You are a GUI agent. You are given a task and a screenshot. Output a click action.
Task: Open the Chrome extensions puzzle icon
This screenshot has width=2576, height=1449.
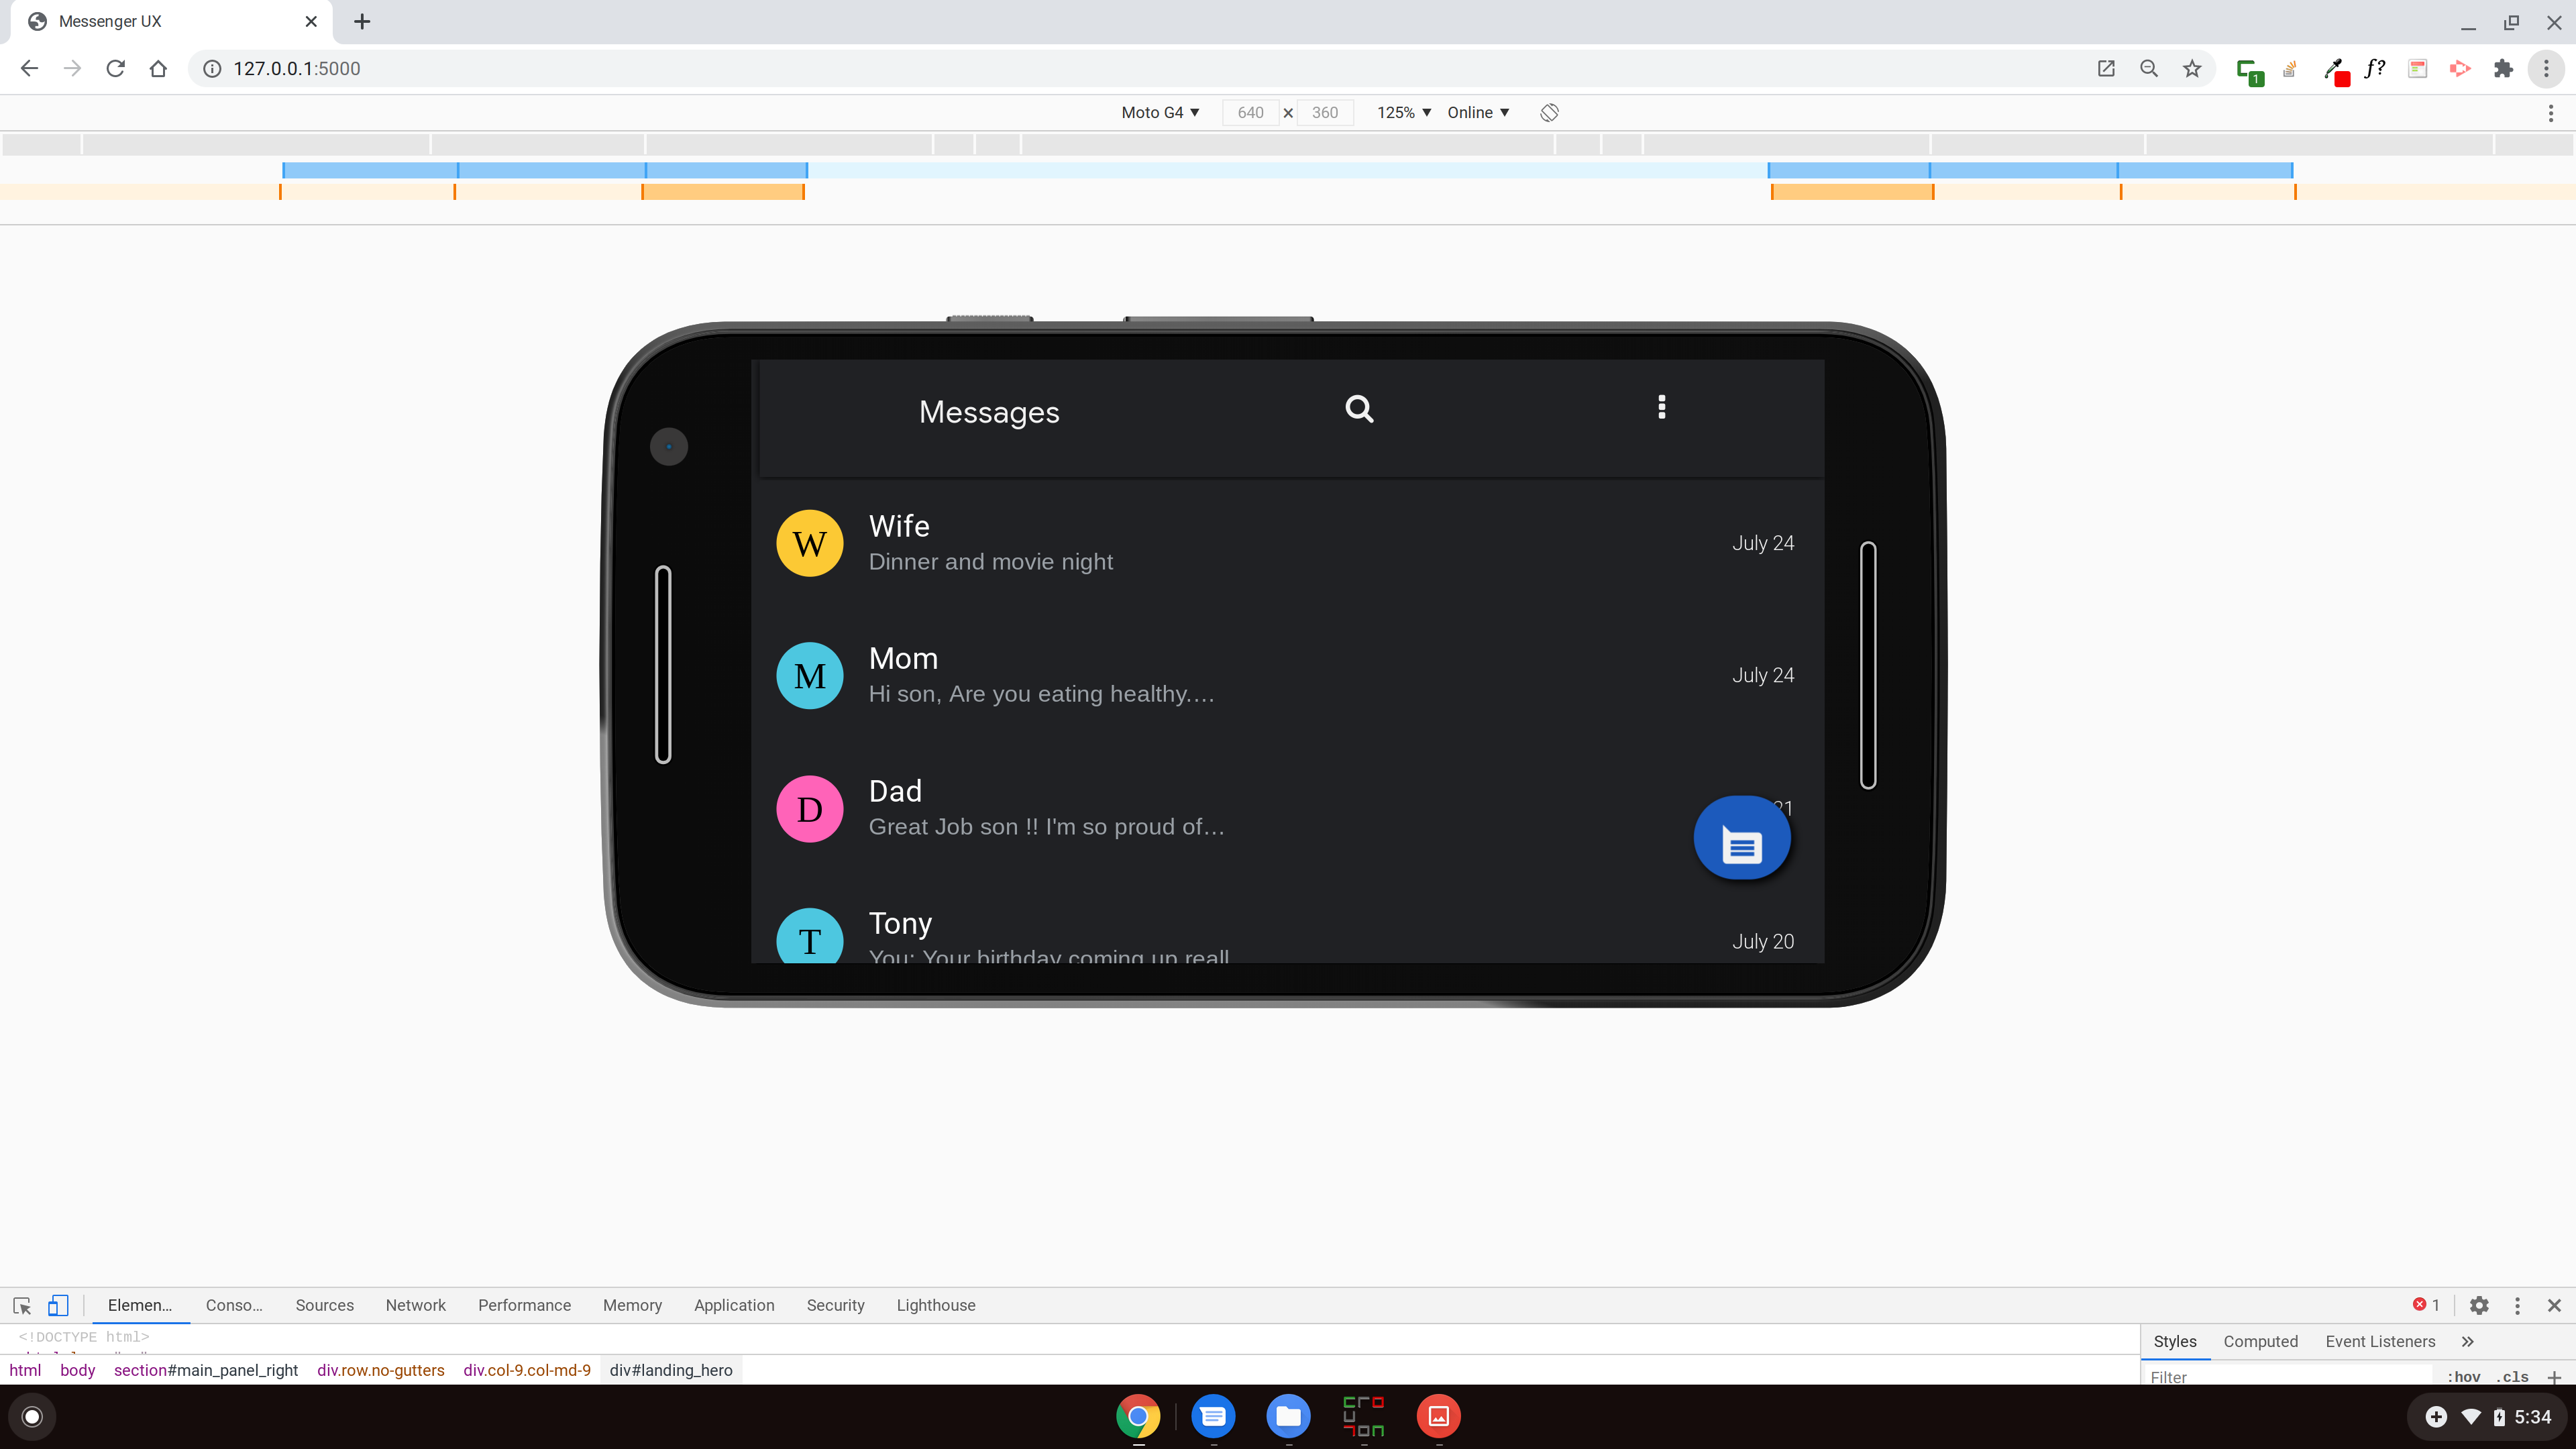coord(2503,69)
